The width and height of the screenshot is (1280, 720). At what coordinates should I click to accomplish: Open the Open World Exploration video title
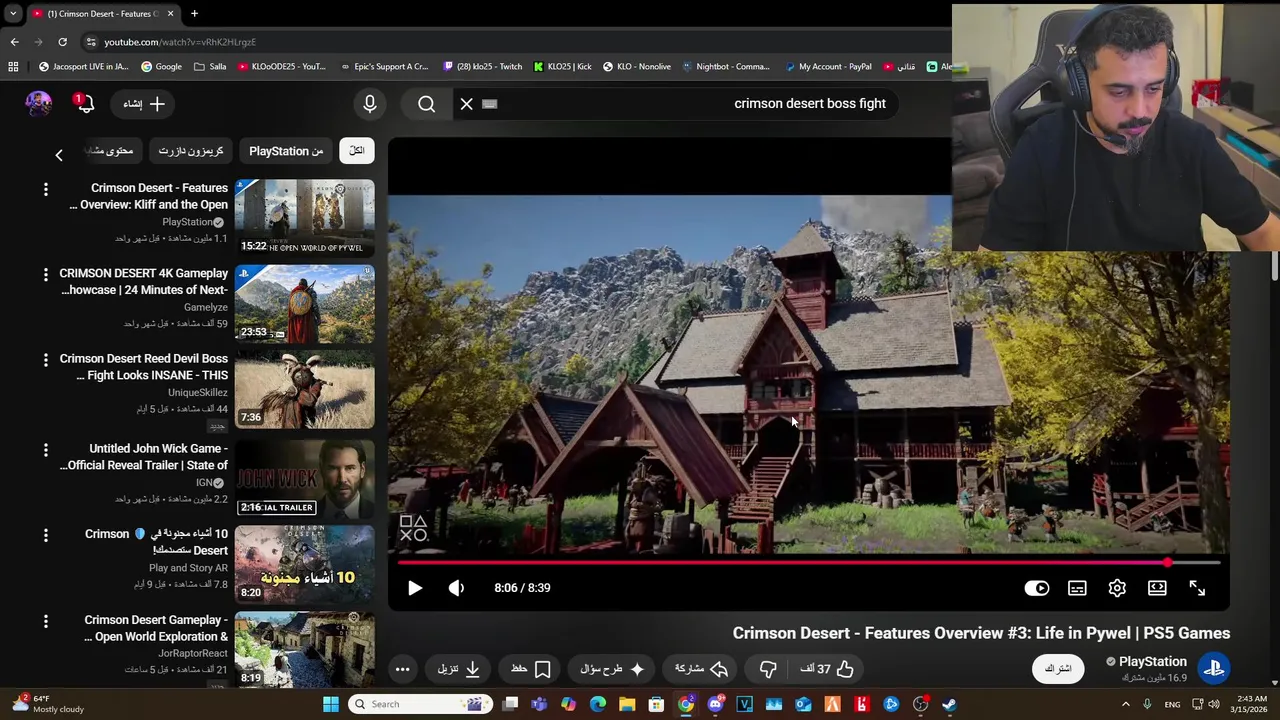point(155,628)
